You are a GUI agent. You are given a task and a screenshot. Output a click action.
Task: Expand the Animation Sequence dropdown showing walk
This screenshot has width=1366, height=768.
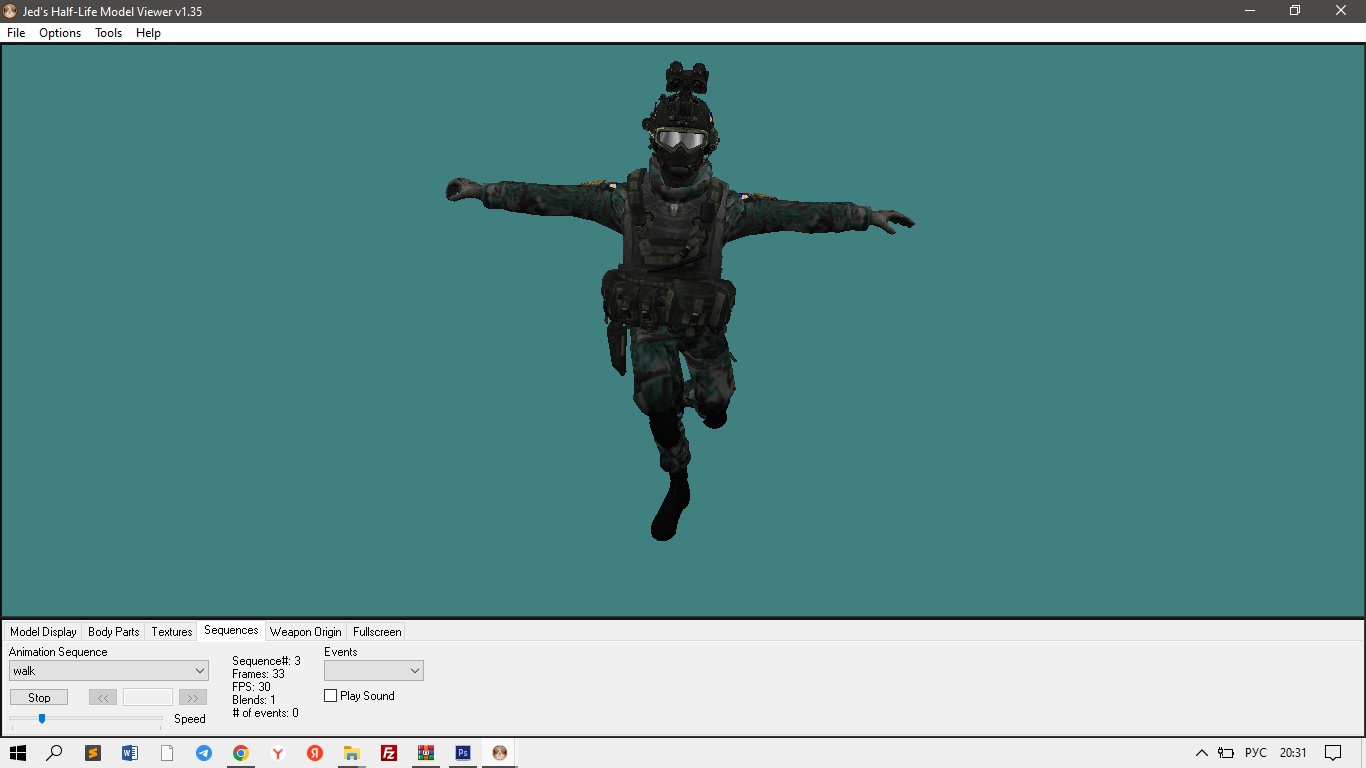[x=109, y=671]
